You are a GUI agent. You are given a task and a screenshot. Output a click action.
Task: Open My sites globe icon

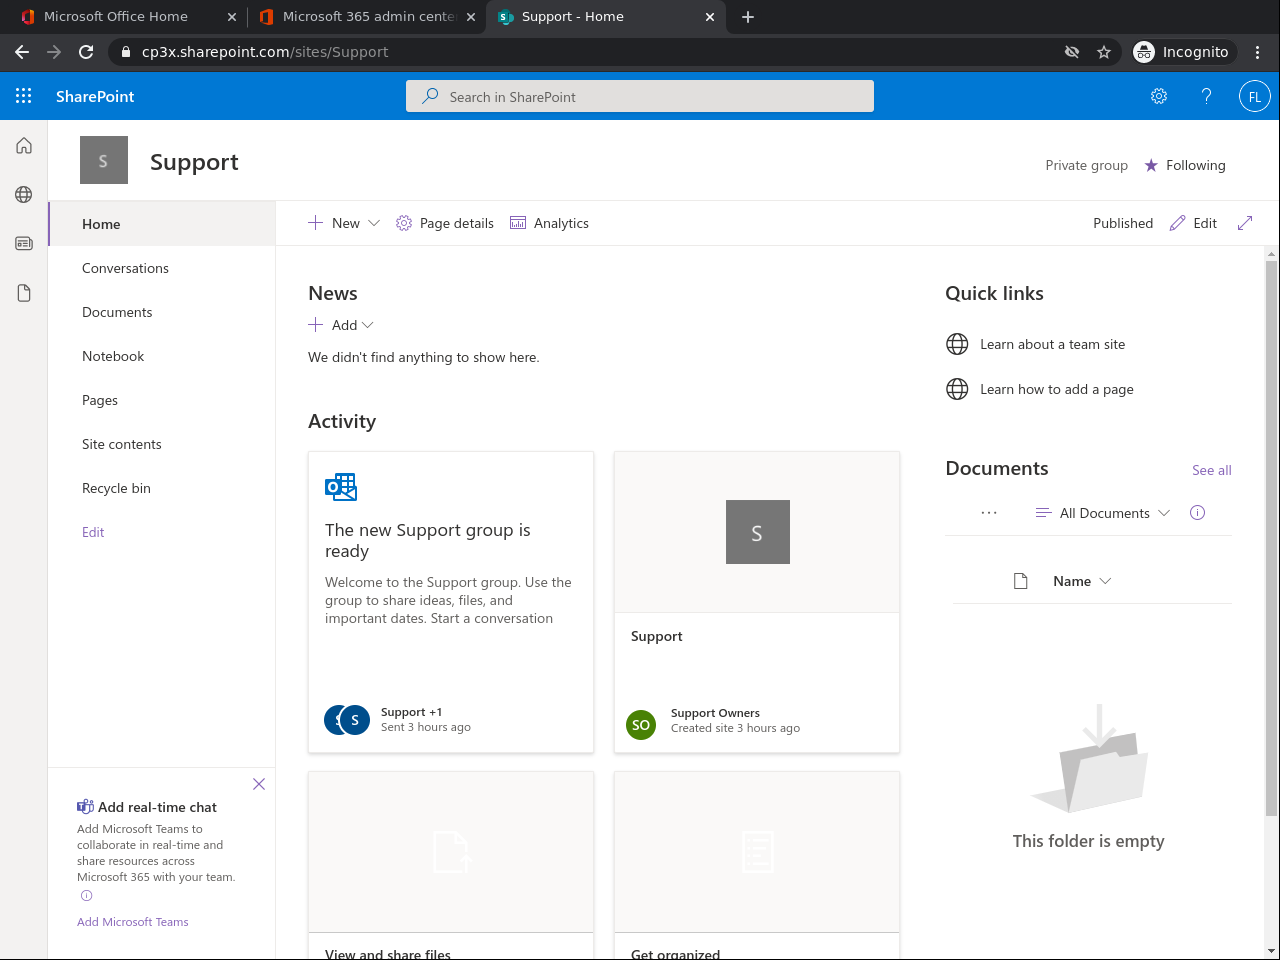pos(24,195)
